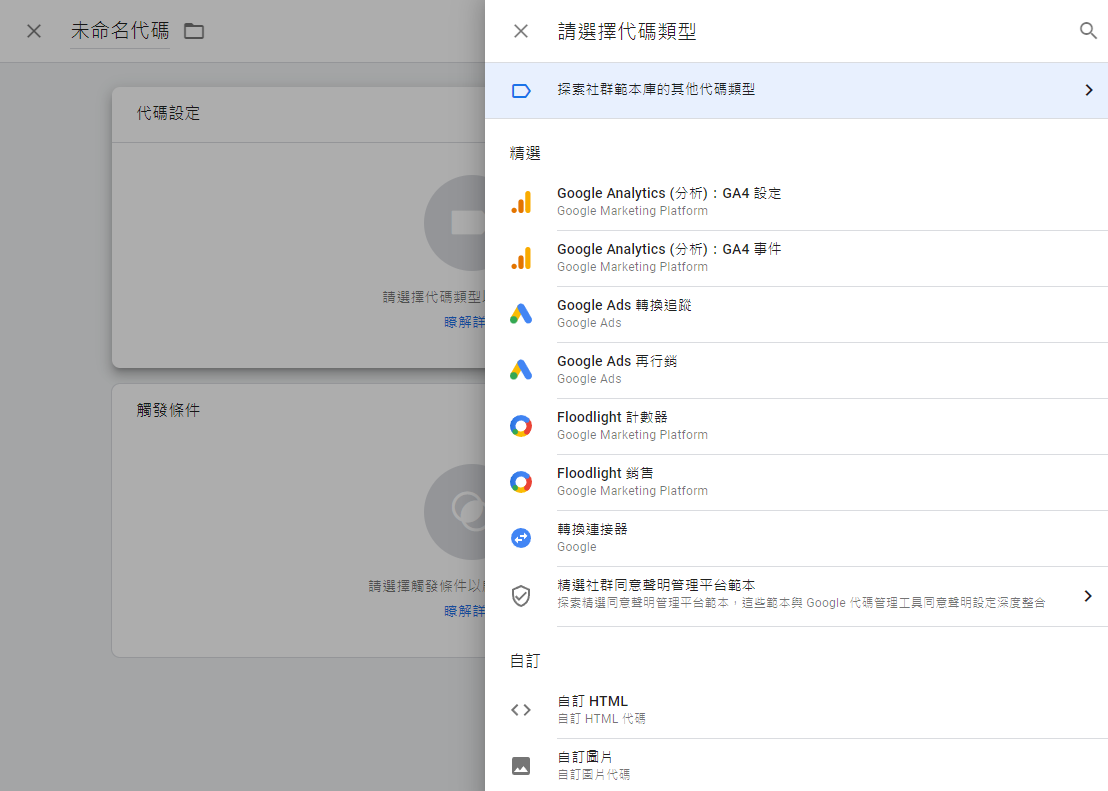
Task: Click 探索精選同意聲明管理平台範本 description text
Action: 801,603
